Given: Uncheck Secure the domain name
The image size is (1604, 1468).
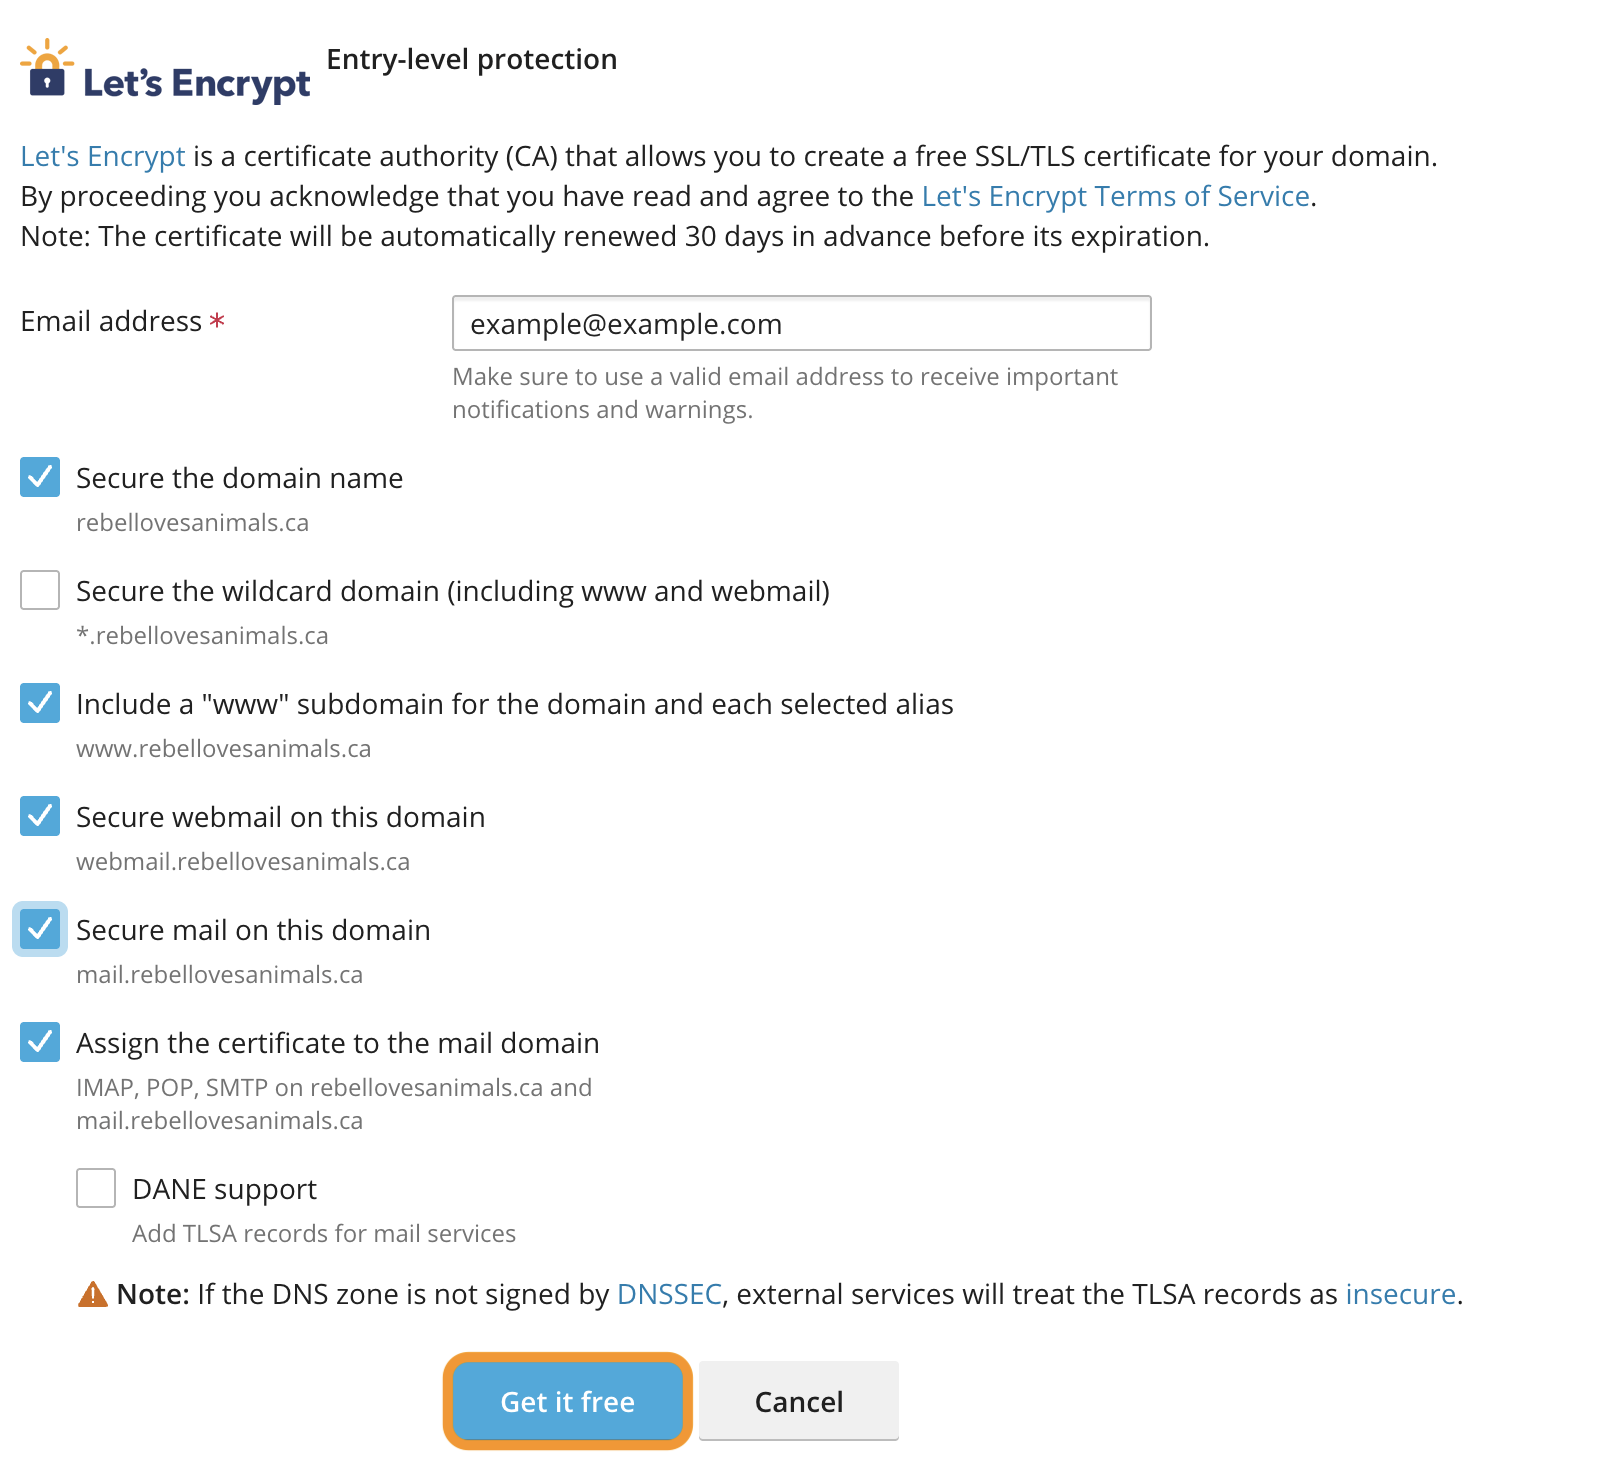Looking at the screenshot, I should [40, 478].
